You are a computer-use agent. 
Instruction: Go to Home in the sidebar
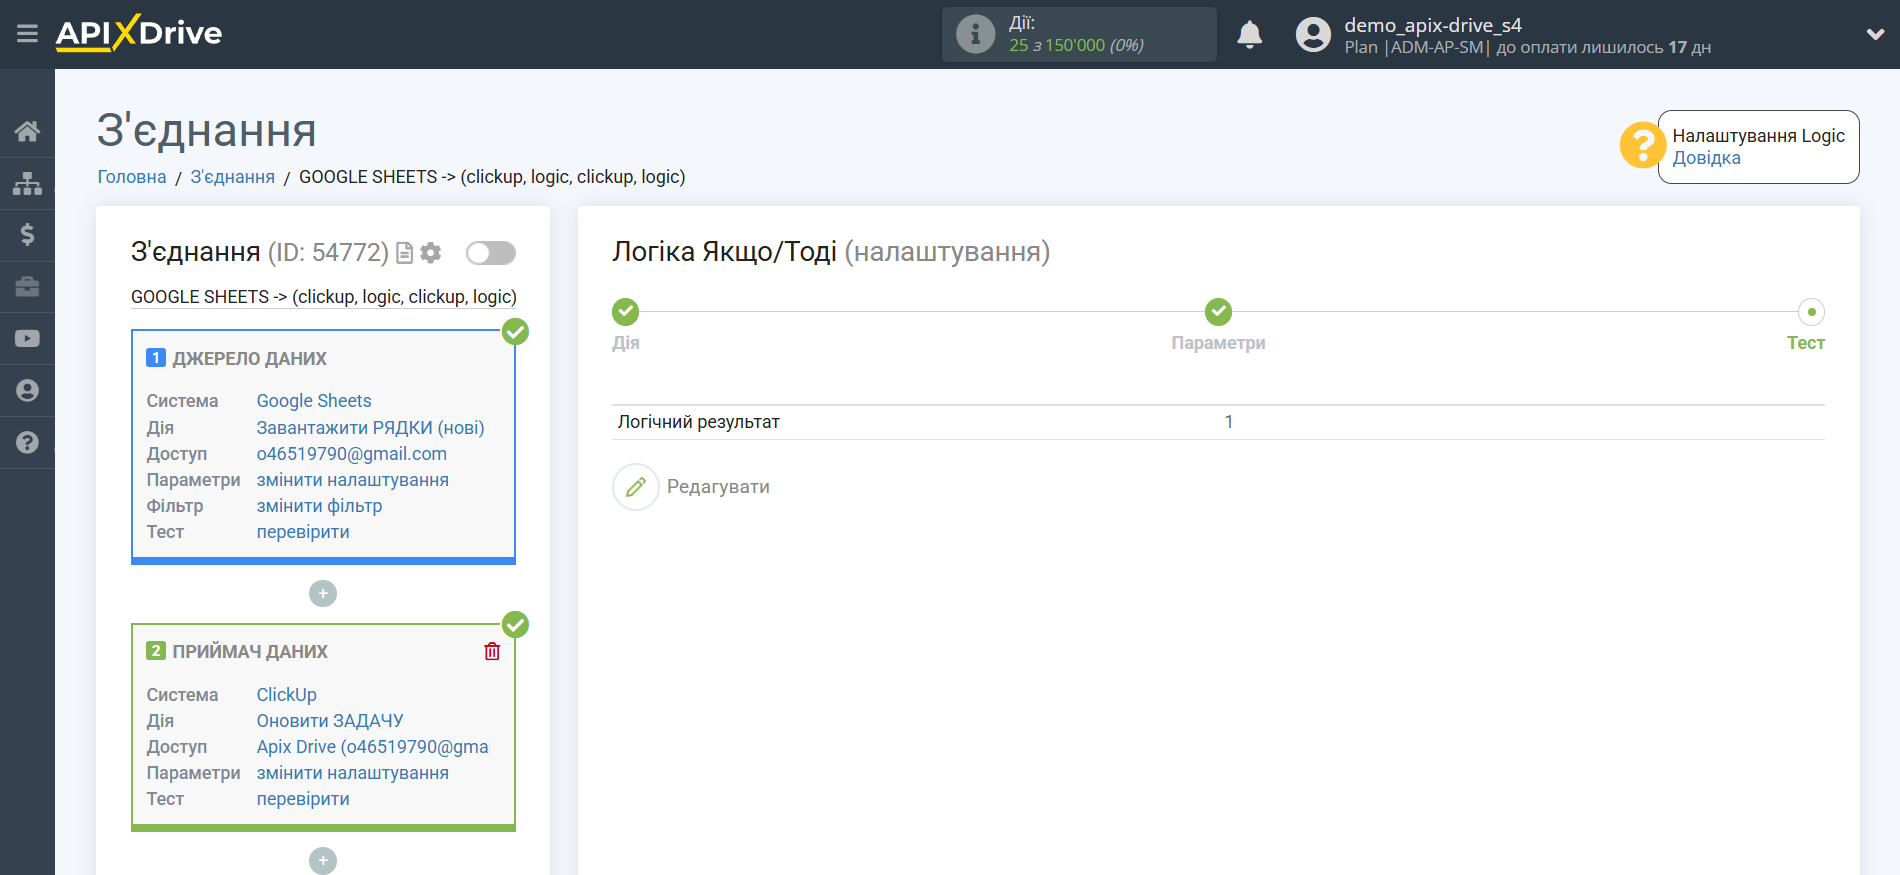[27, 131]
